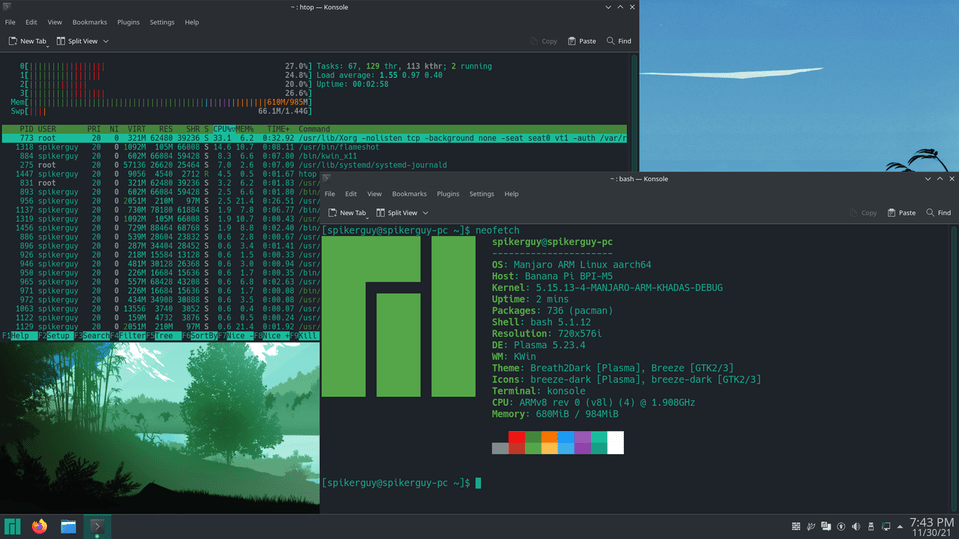Screen dimensions: 959x539
Task: Click htop F6 SortBy button
Action: click(x=200, y=336)
